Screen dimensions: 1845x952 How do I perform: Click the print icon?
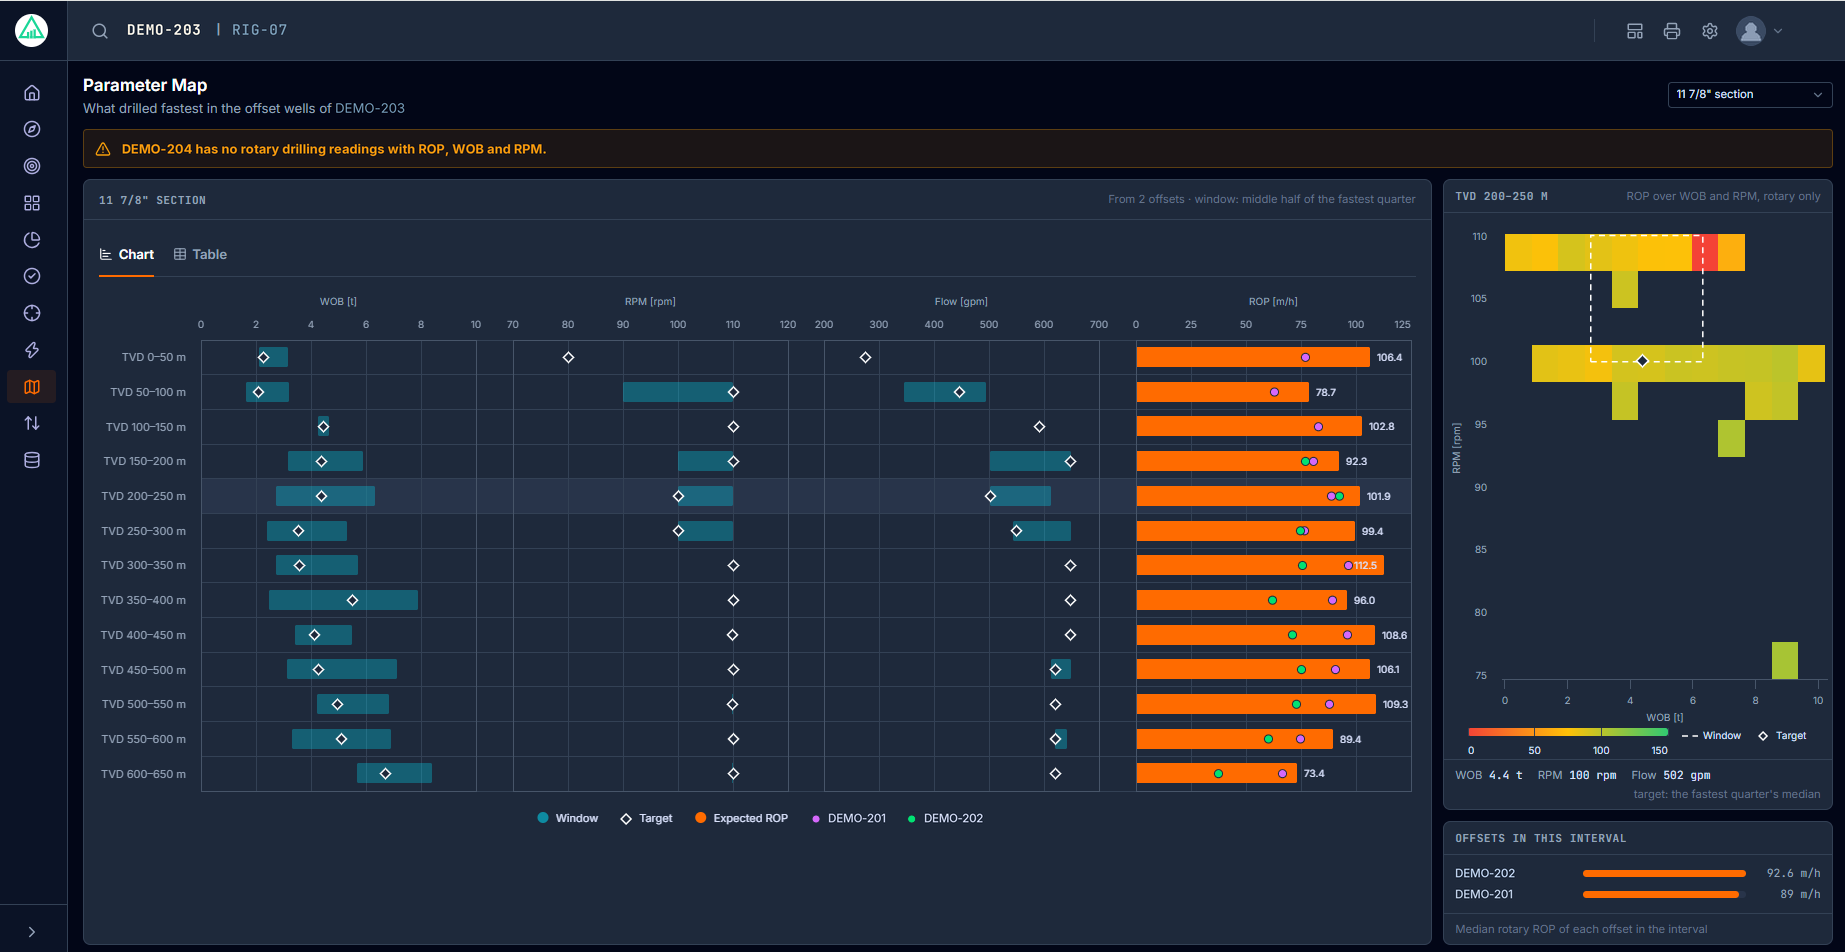pyautogui.click(x=1672, y=31)
